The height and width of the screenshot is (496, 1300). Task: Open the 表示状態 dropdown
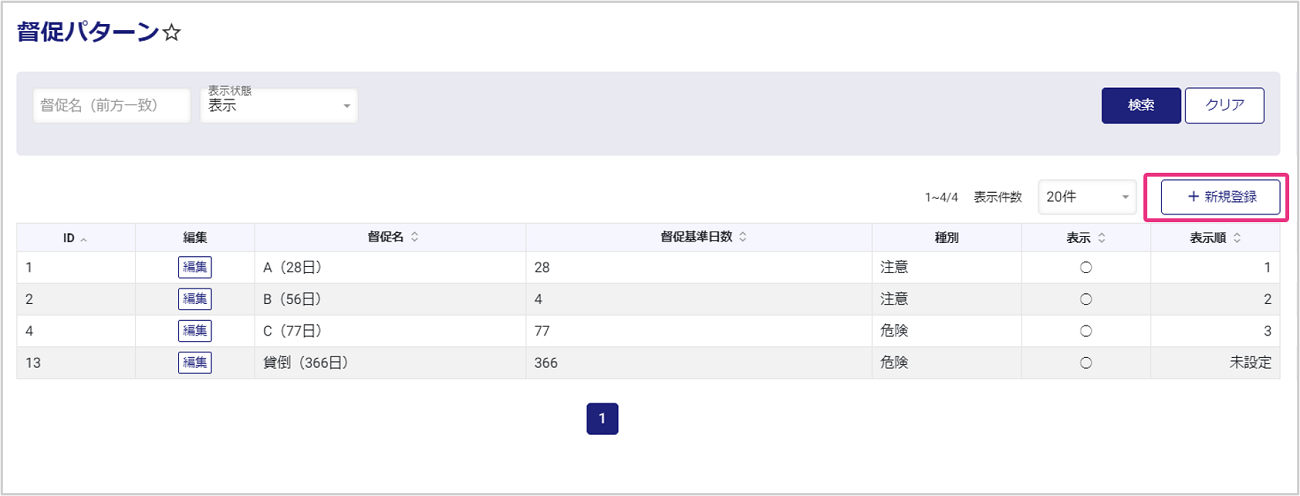click(279, 105)
